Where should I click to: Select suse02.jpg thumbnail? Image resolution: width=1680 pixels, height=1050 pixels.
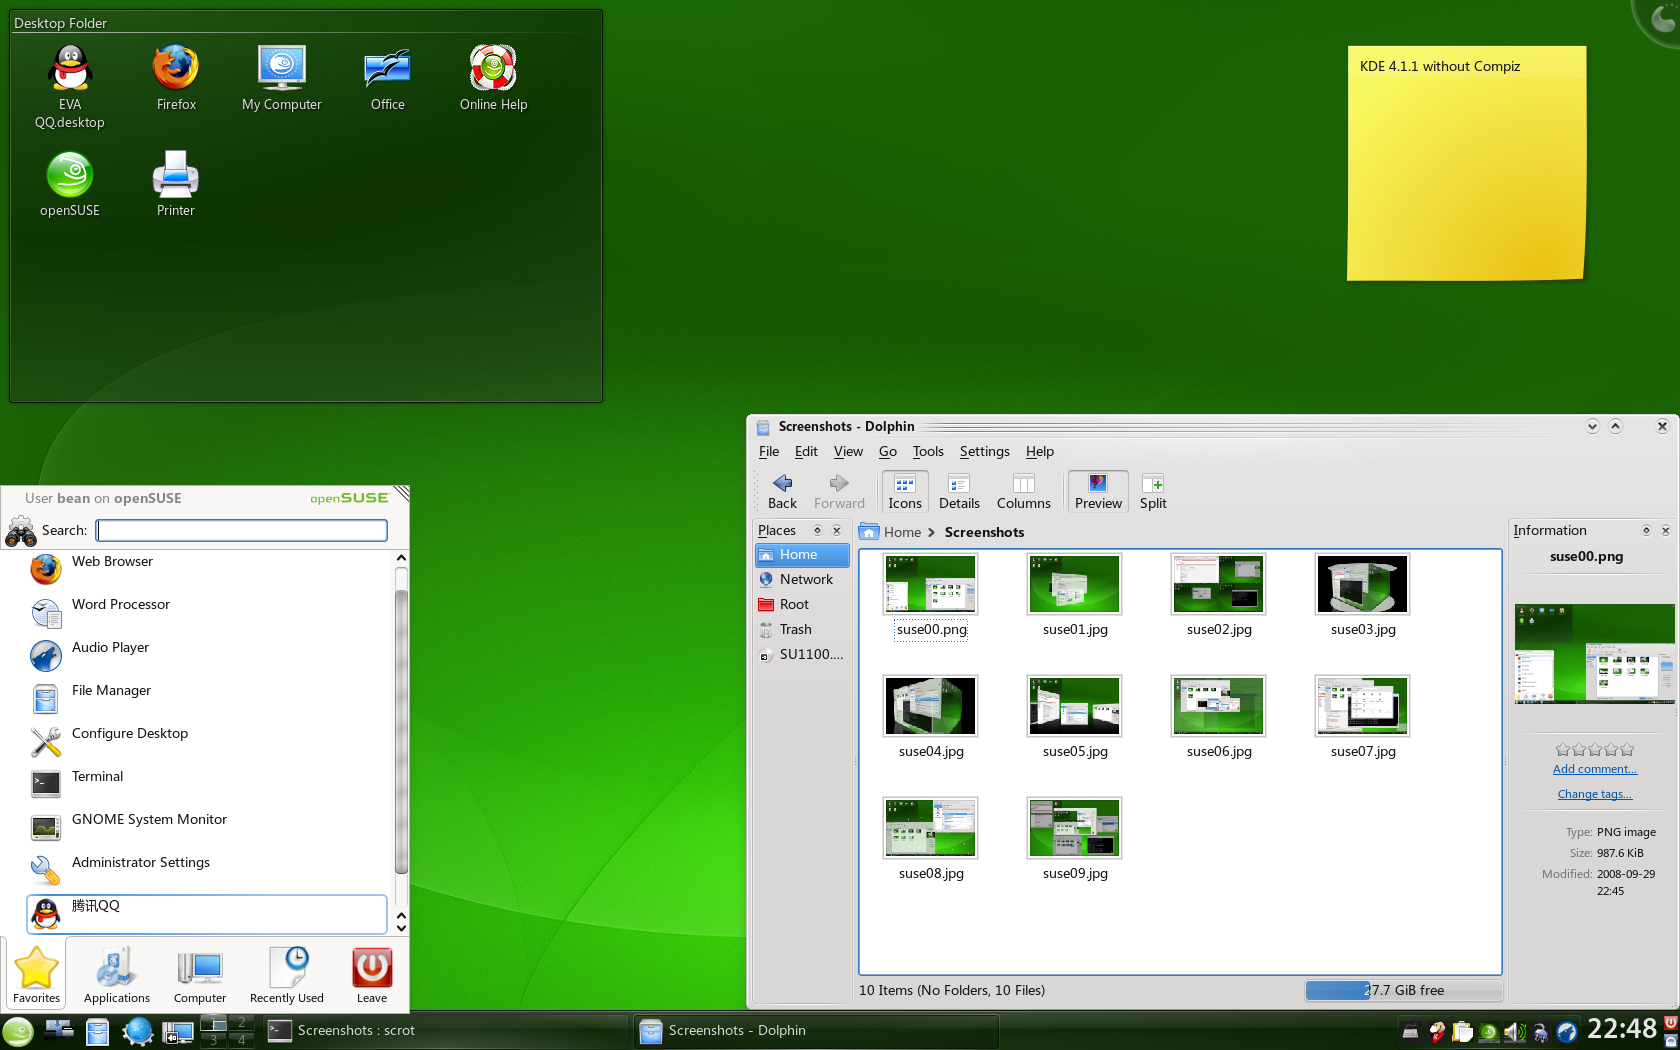1219,584
